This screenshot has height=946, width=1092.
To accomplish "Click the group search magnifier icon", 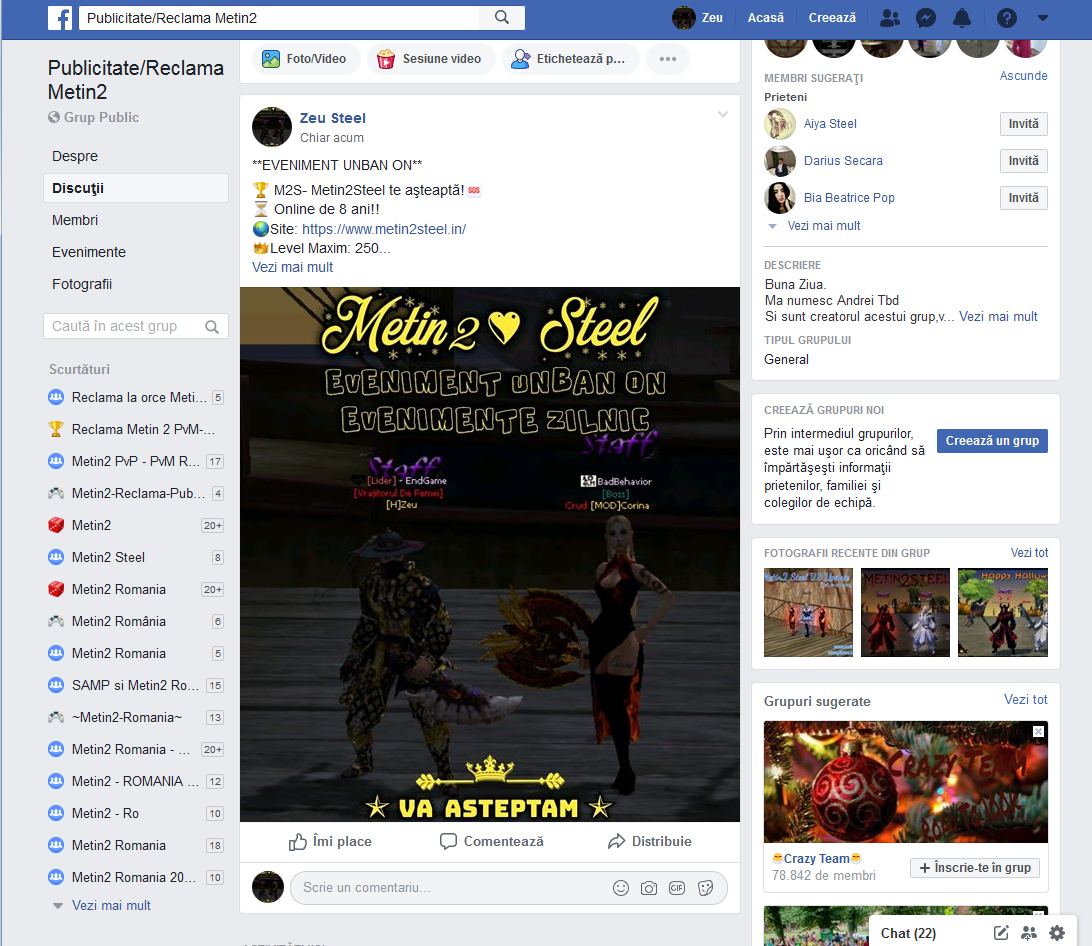I will tap(212, 327).
